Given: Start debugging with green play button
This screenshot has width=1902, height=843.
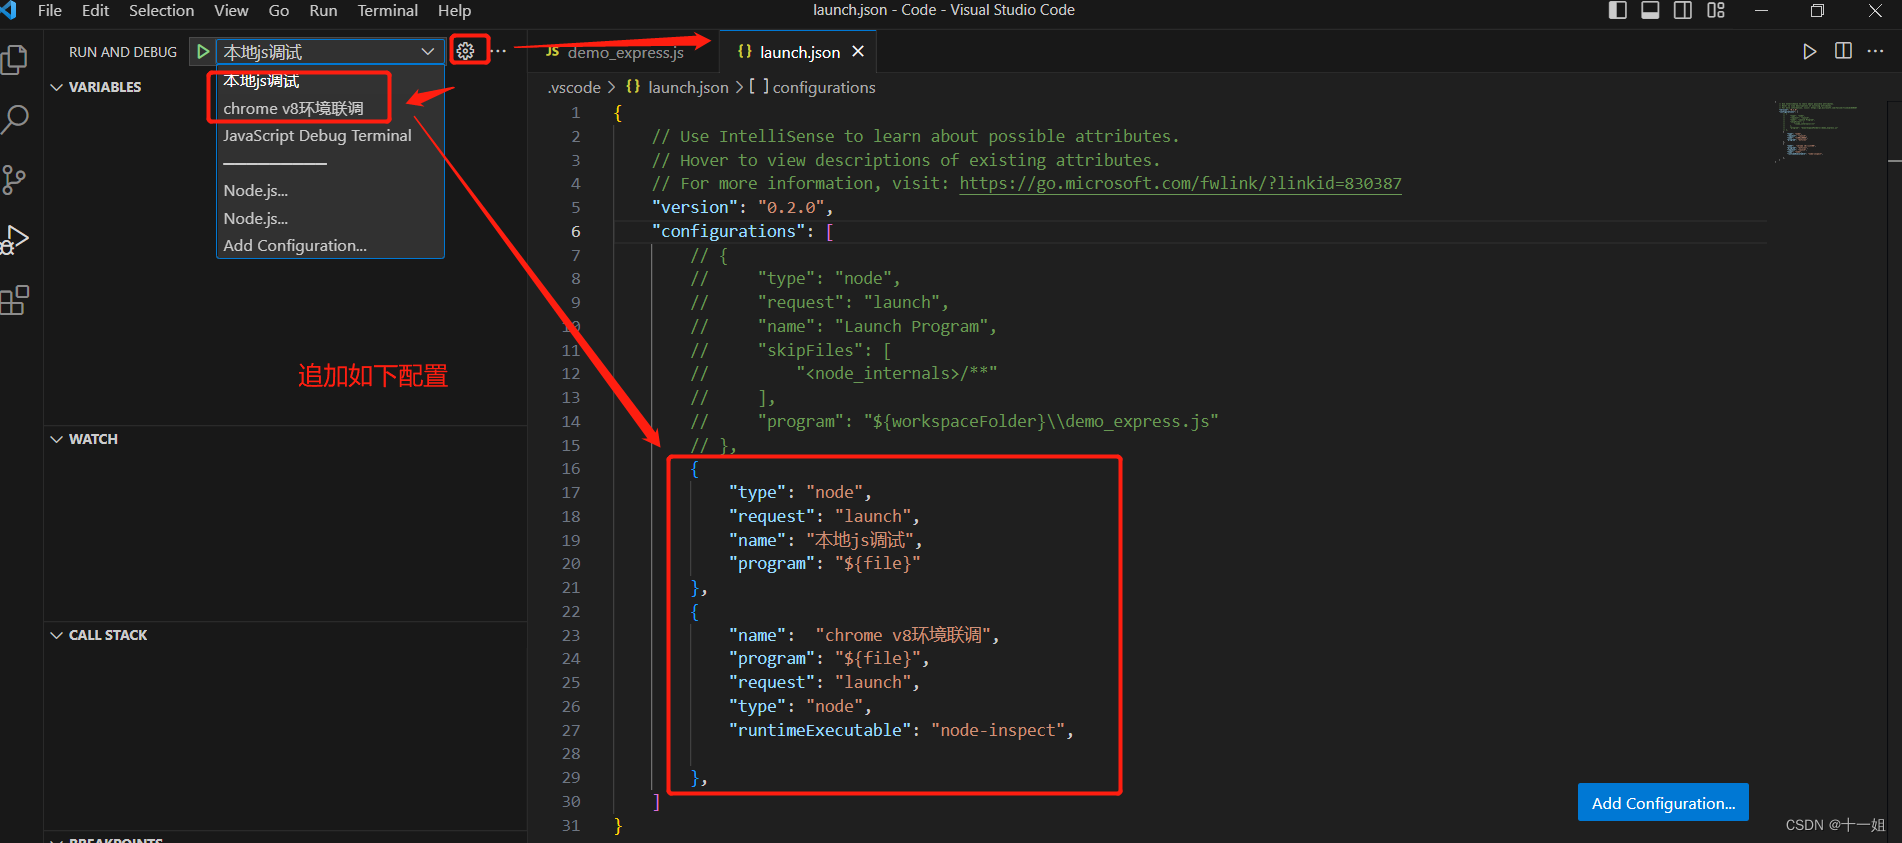Looking at the screenshot, I should click(x=203, y=51).
